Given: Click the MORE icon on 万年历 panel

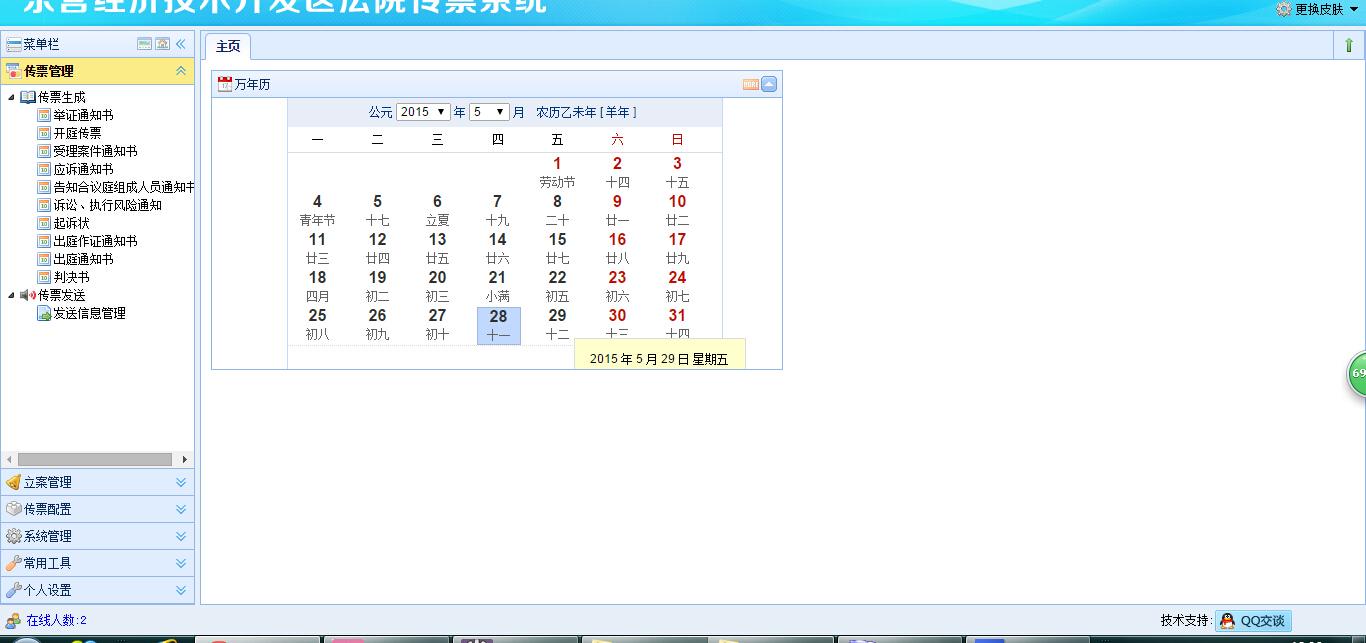Looking at the screenshot, I should (750, 85).
